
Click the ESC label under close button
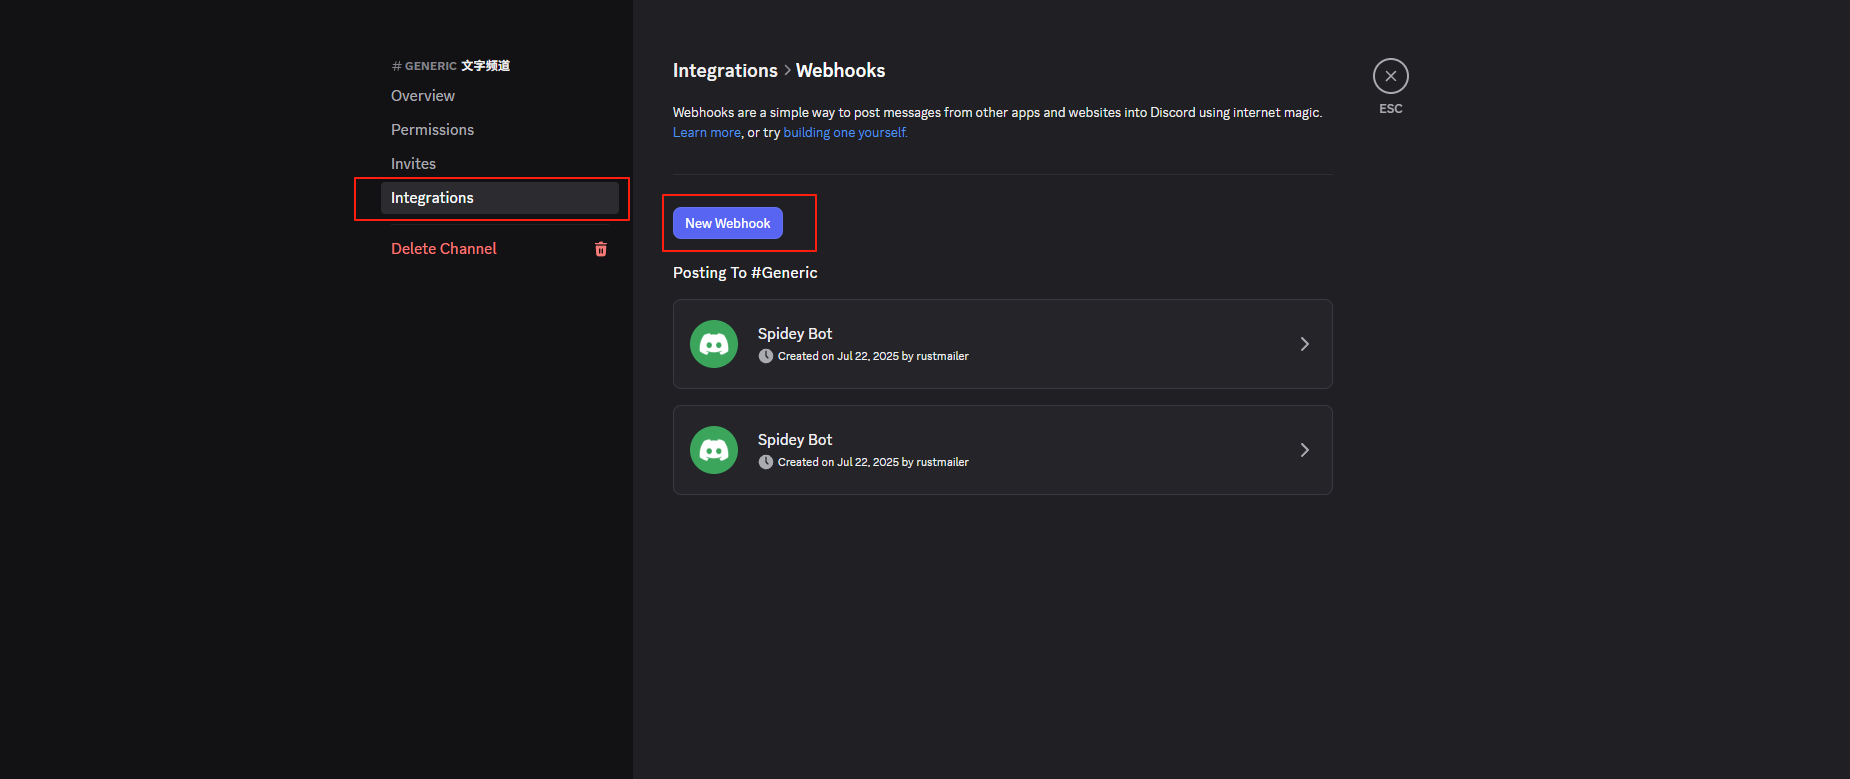1390,109
